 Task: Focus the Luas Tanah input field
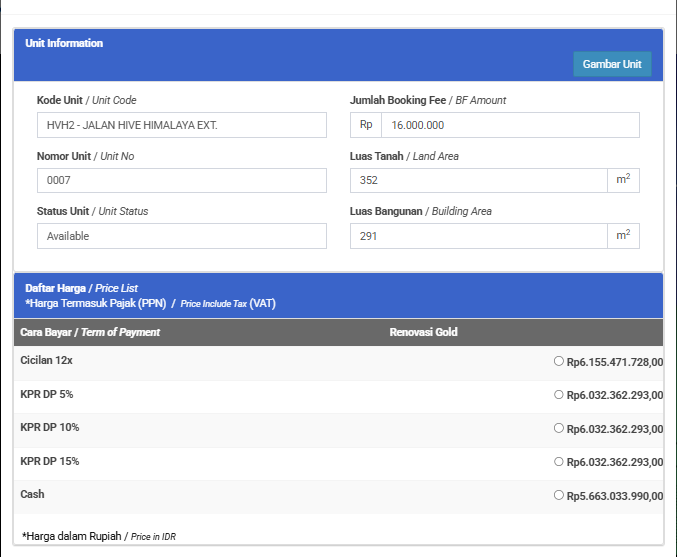pyautogui.click(x=478, y=180)
